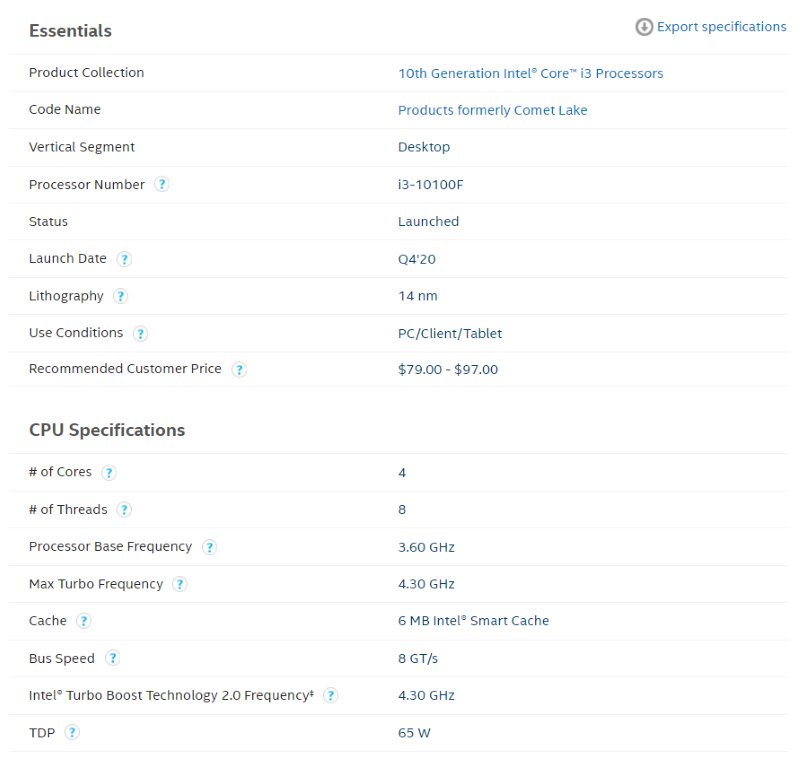Screen dimensions: 800x760
Task: Click the # of Threads question mark
Action: [124, 510]
